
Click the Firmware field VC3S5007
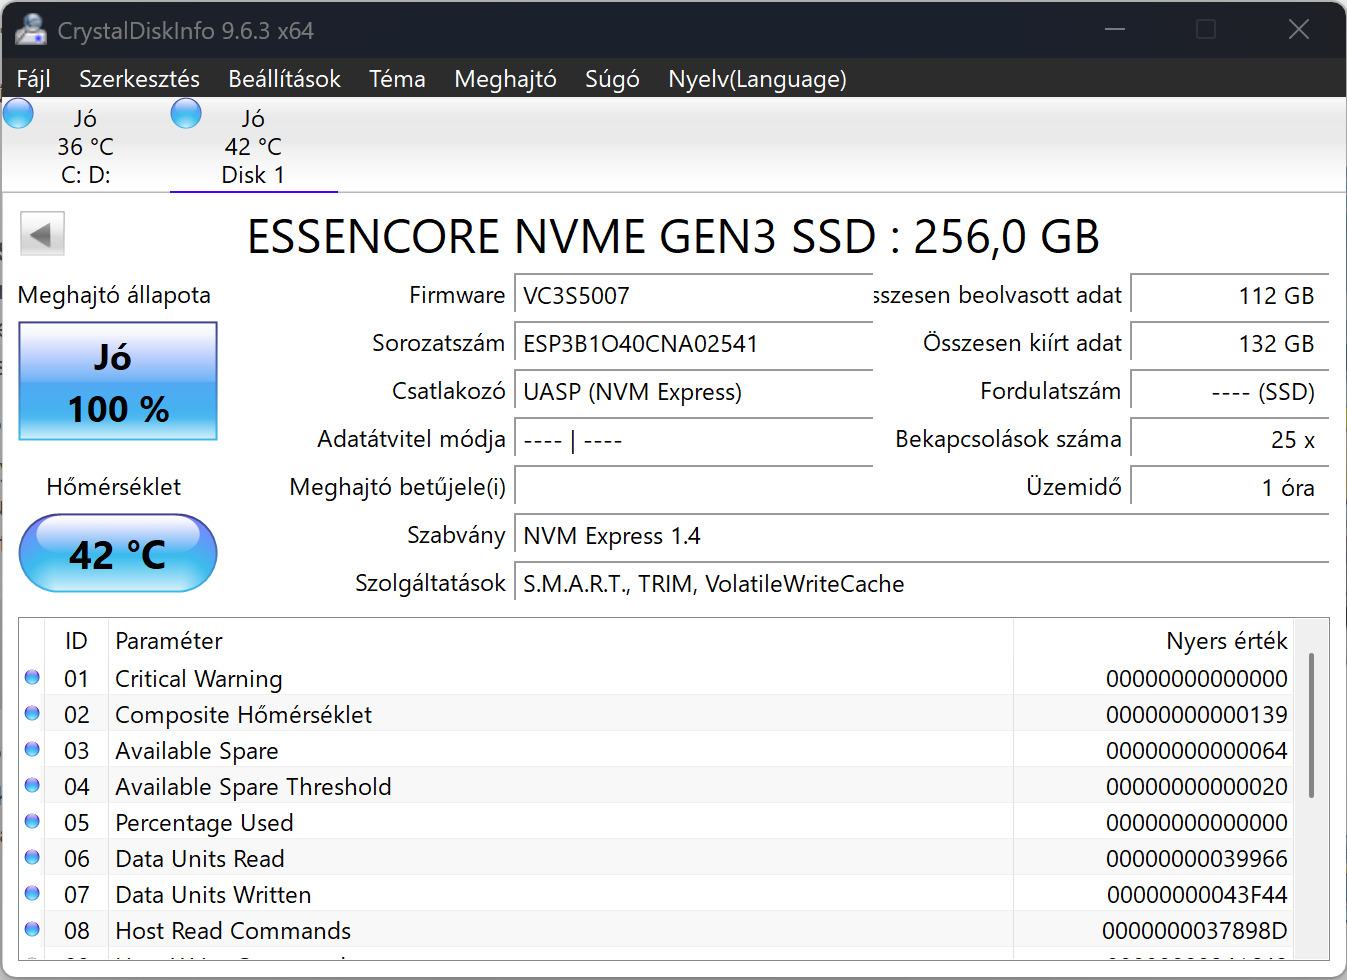coord(692,296)
